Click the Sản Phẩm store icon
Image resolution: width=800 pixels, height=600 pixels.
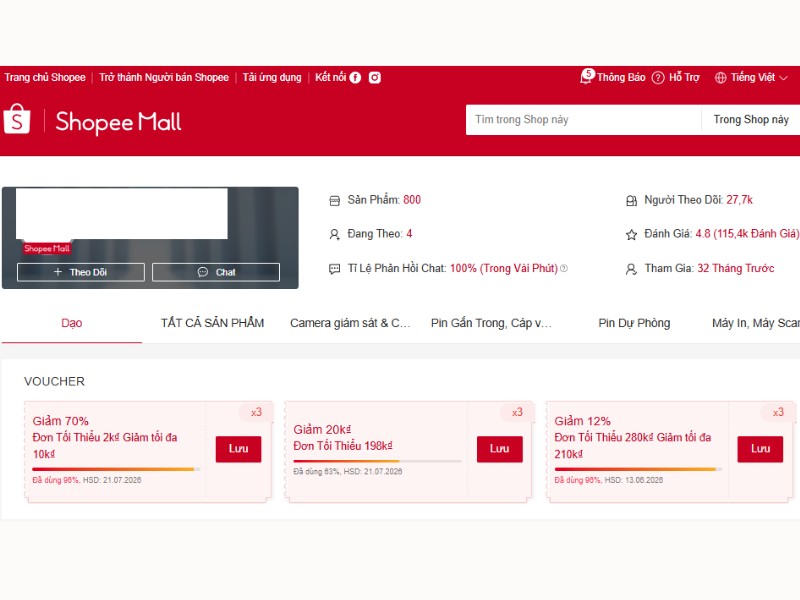point(335,201)
